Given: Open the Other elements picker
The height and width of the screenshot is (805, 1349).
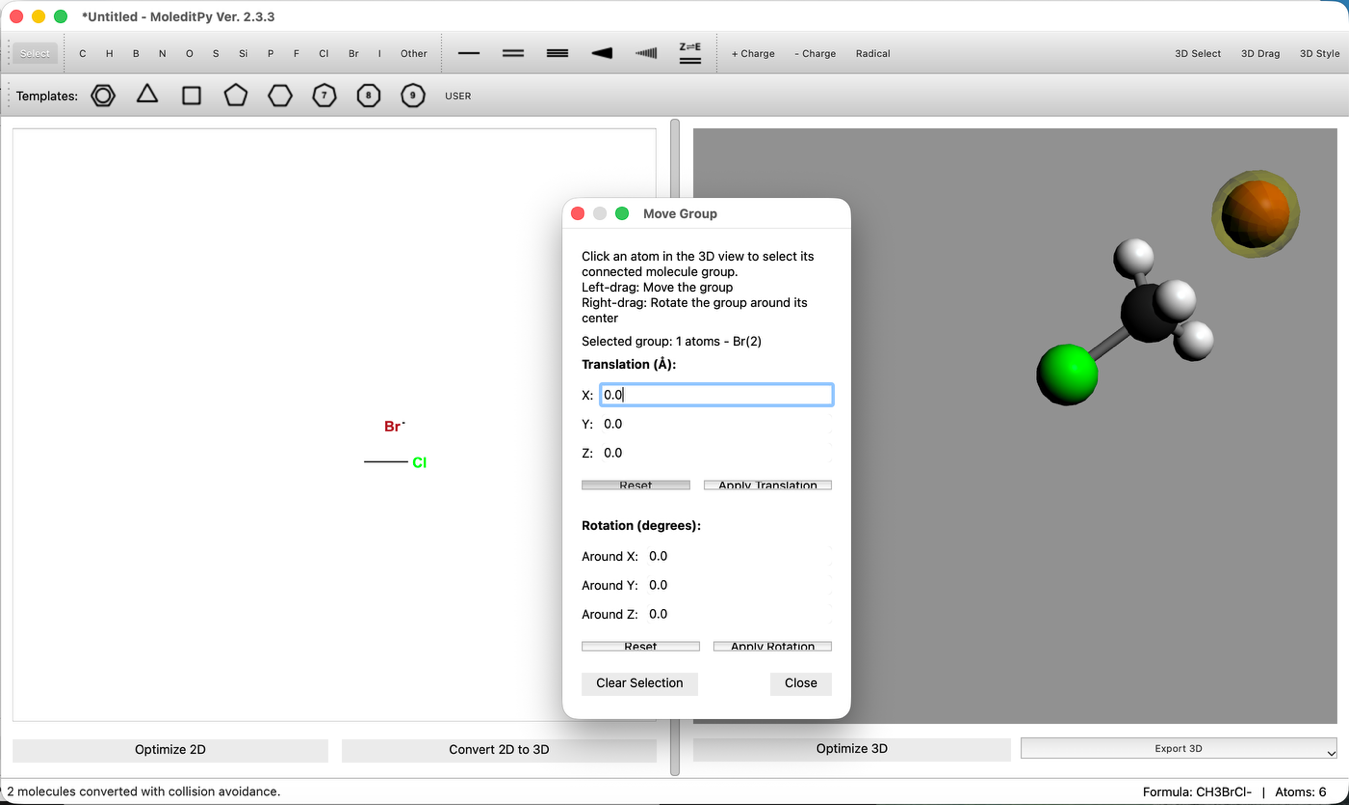Looking at the screenshot, I should tap(414, 54).
